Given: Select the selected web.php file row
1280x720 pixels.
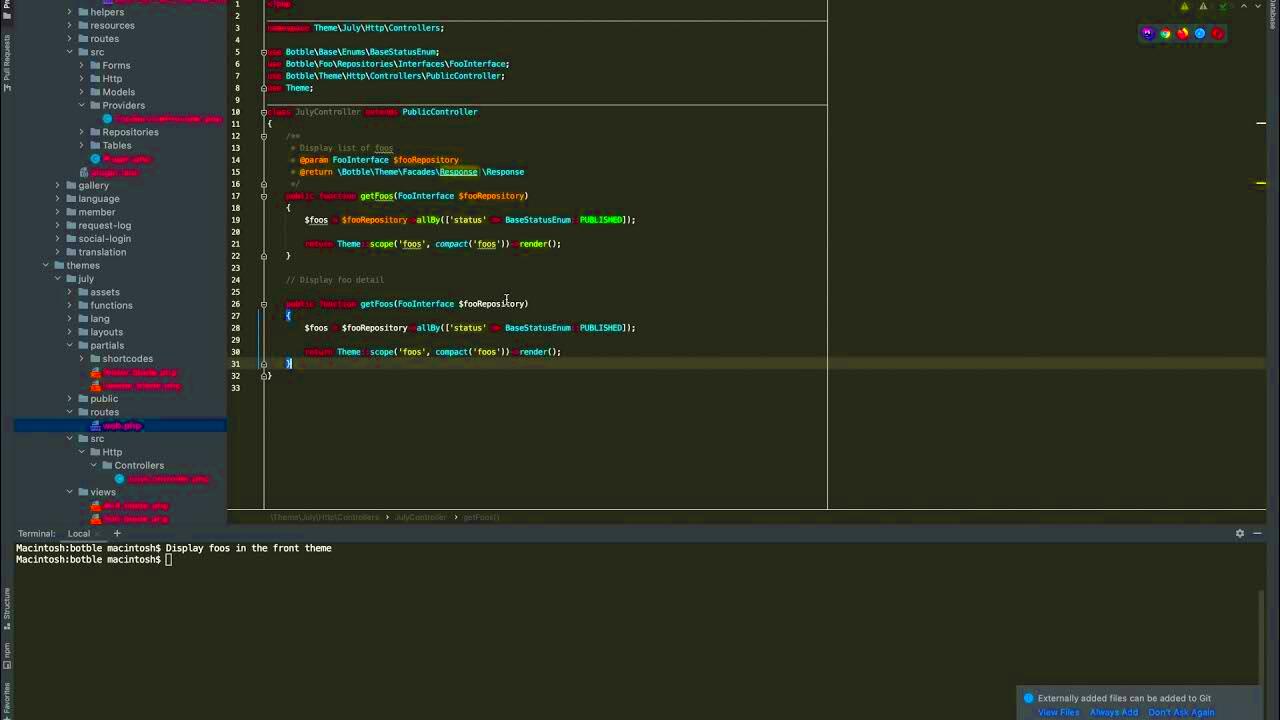Looking at the screenshot, I should coord(120,425).
